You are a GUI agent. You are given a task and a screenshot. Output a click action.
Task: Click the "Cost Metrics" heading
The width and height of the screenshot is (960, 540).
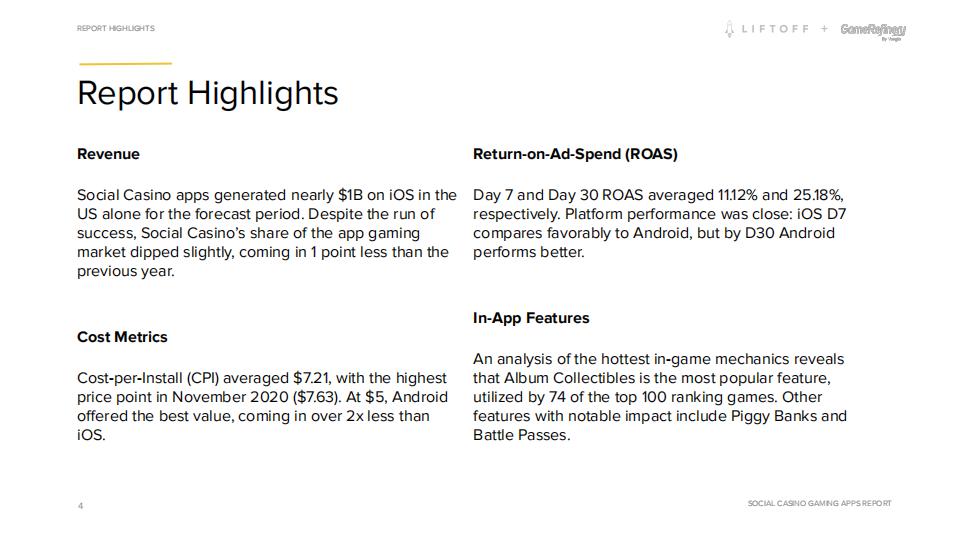[122, 337]
